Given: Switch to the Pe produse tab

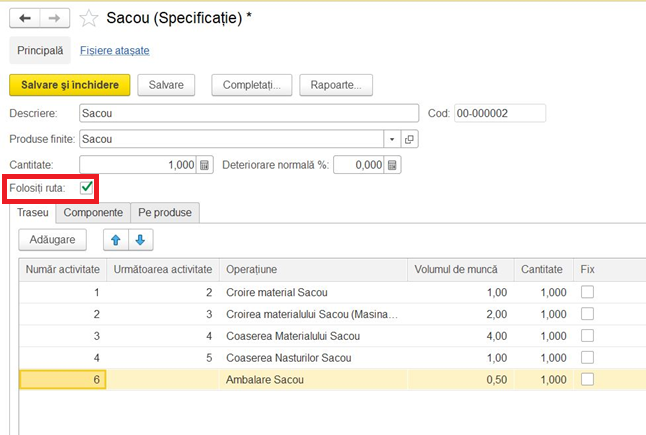Looking at the screenshot, I should tap(165, 213).
